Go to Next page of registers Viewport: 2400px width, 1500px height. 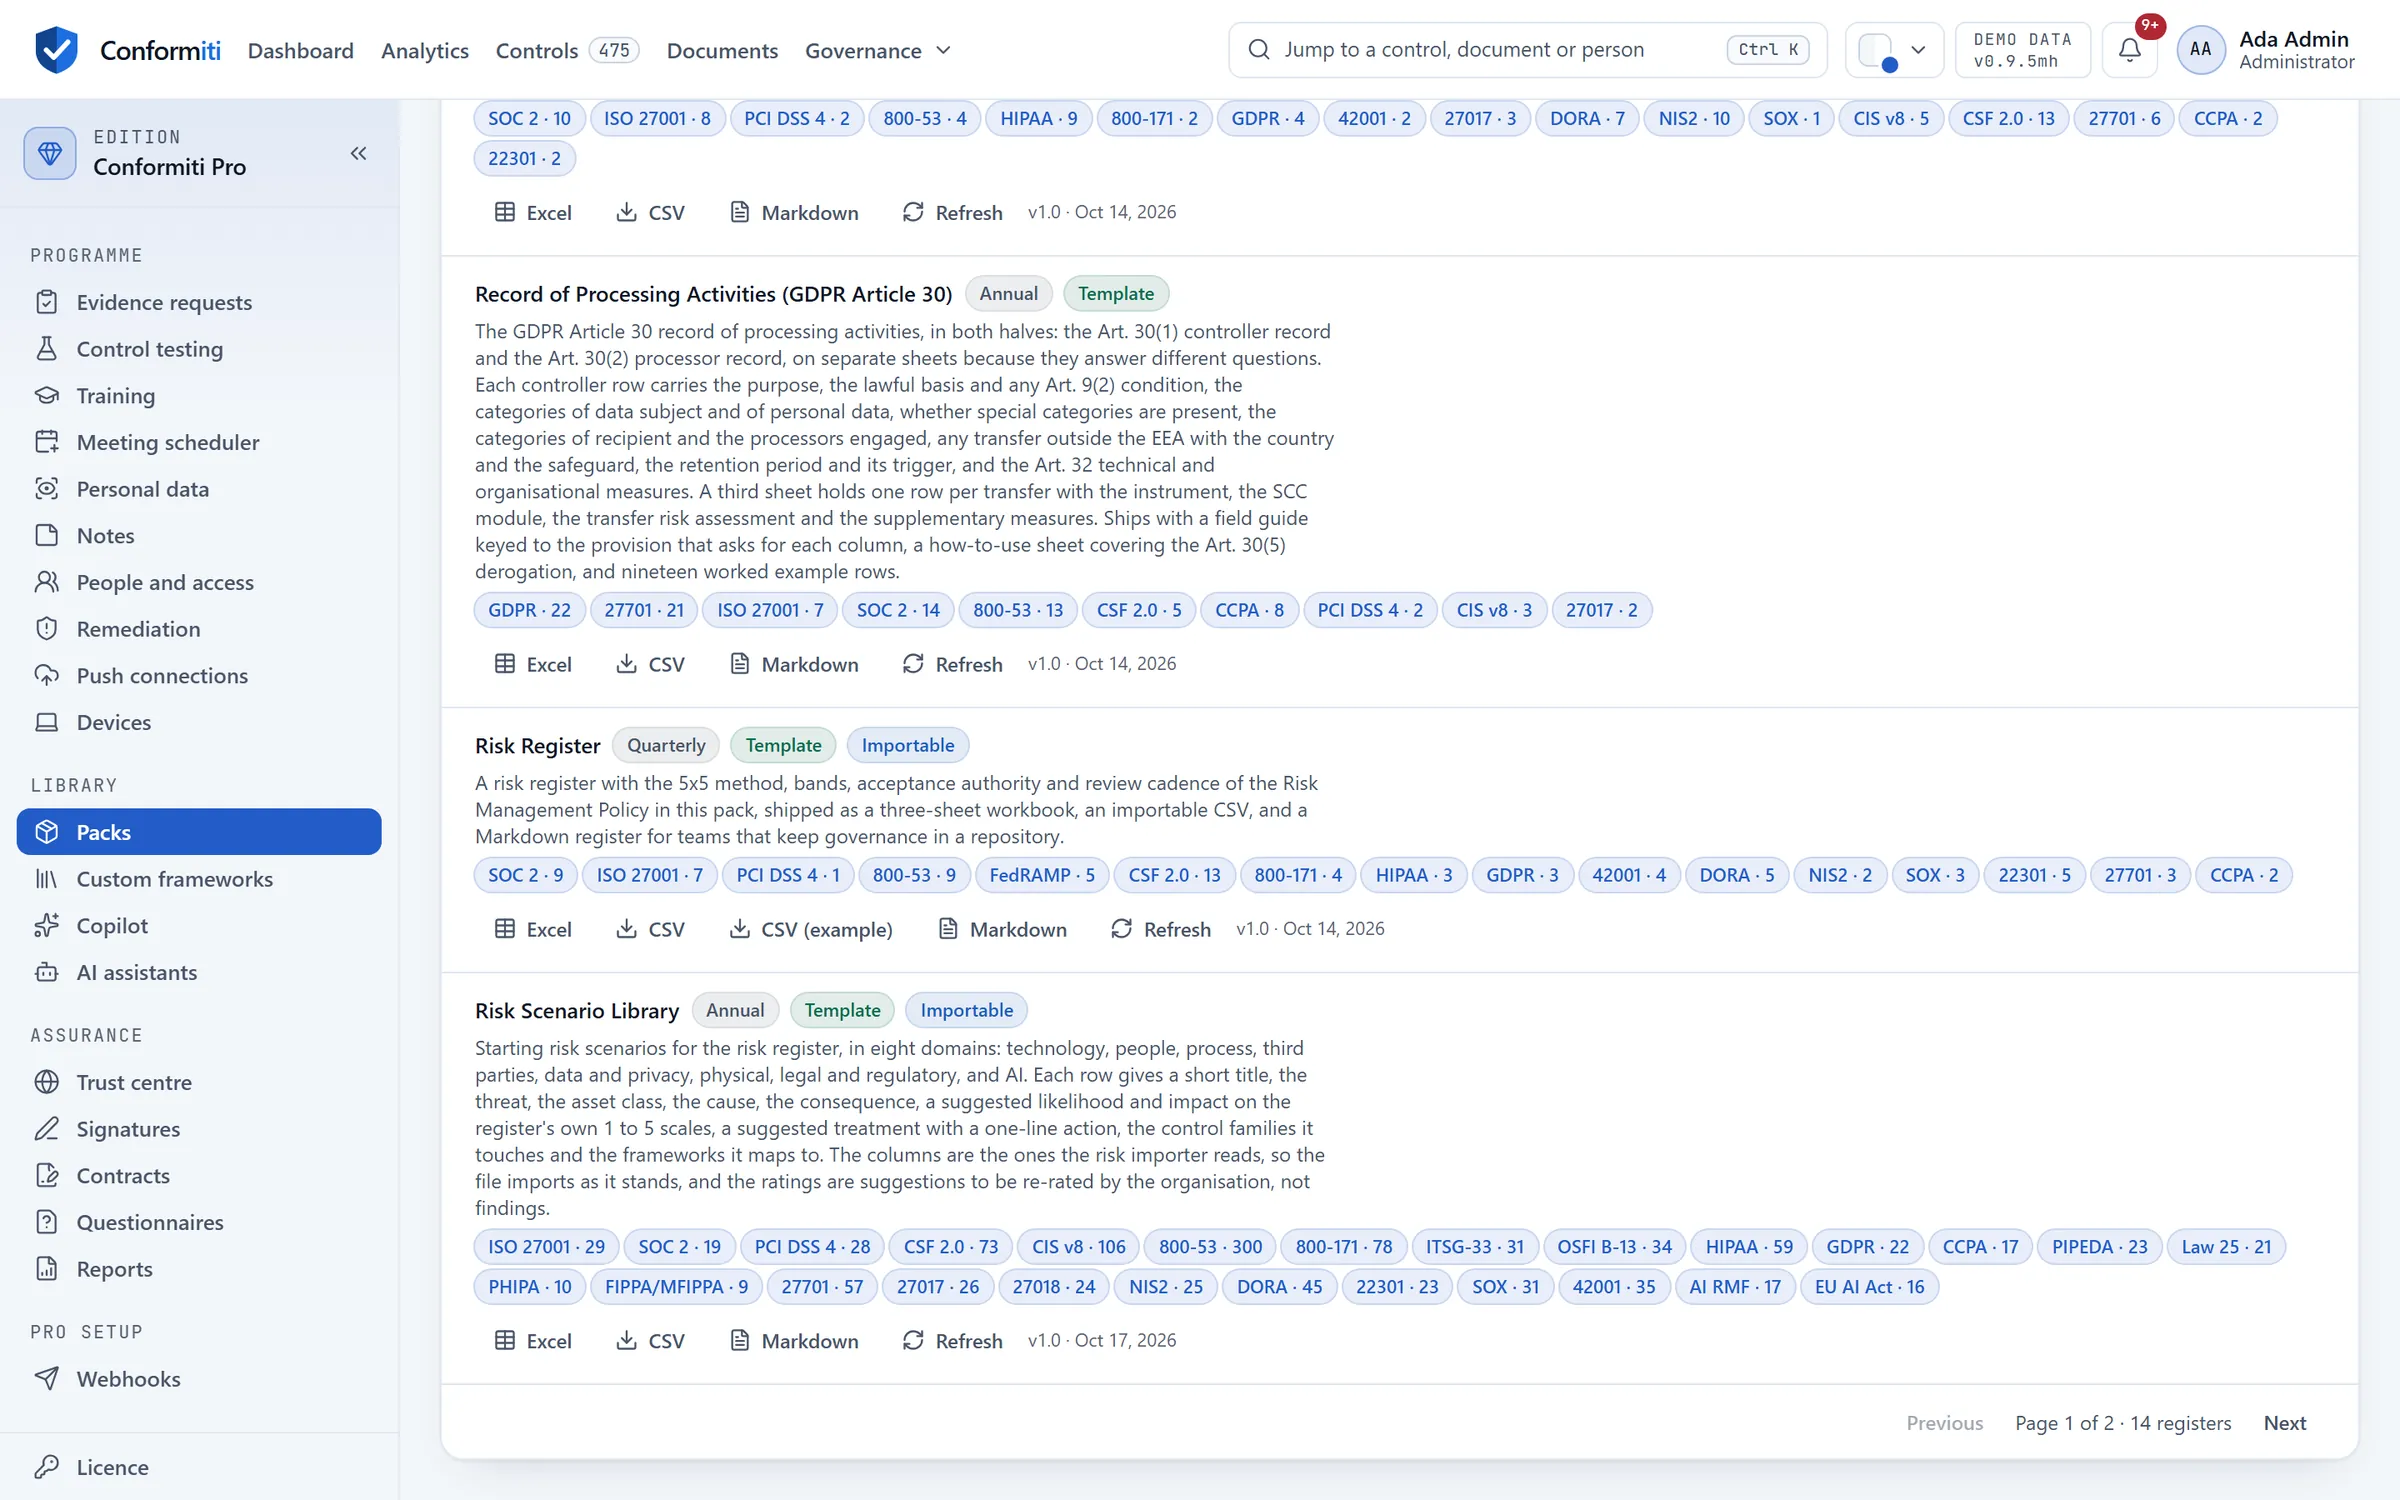[x=2285, y=1423]
